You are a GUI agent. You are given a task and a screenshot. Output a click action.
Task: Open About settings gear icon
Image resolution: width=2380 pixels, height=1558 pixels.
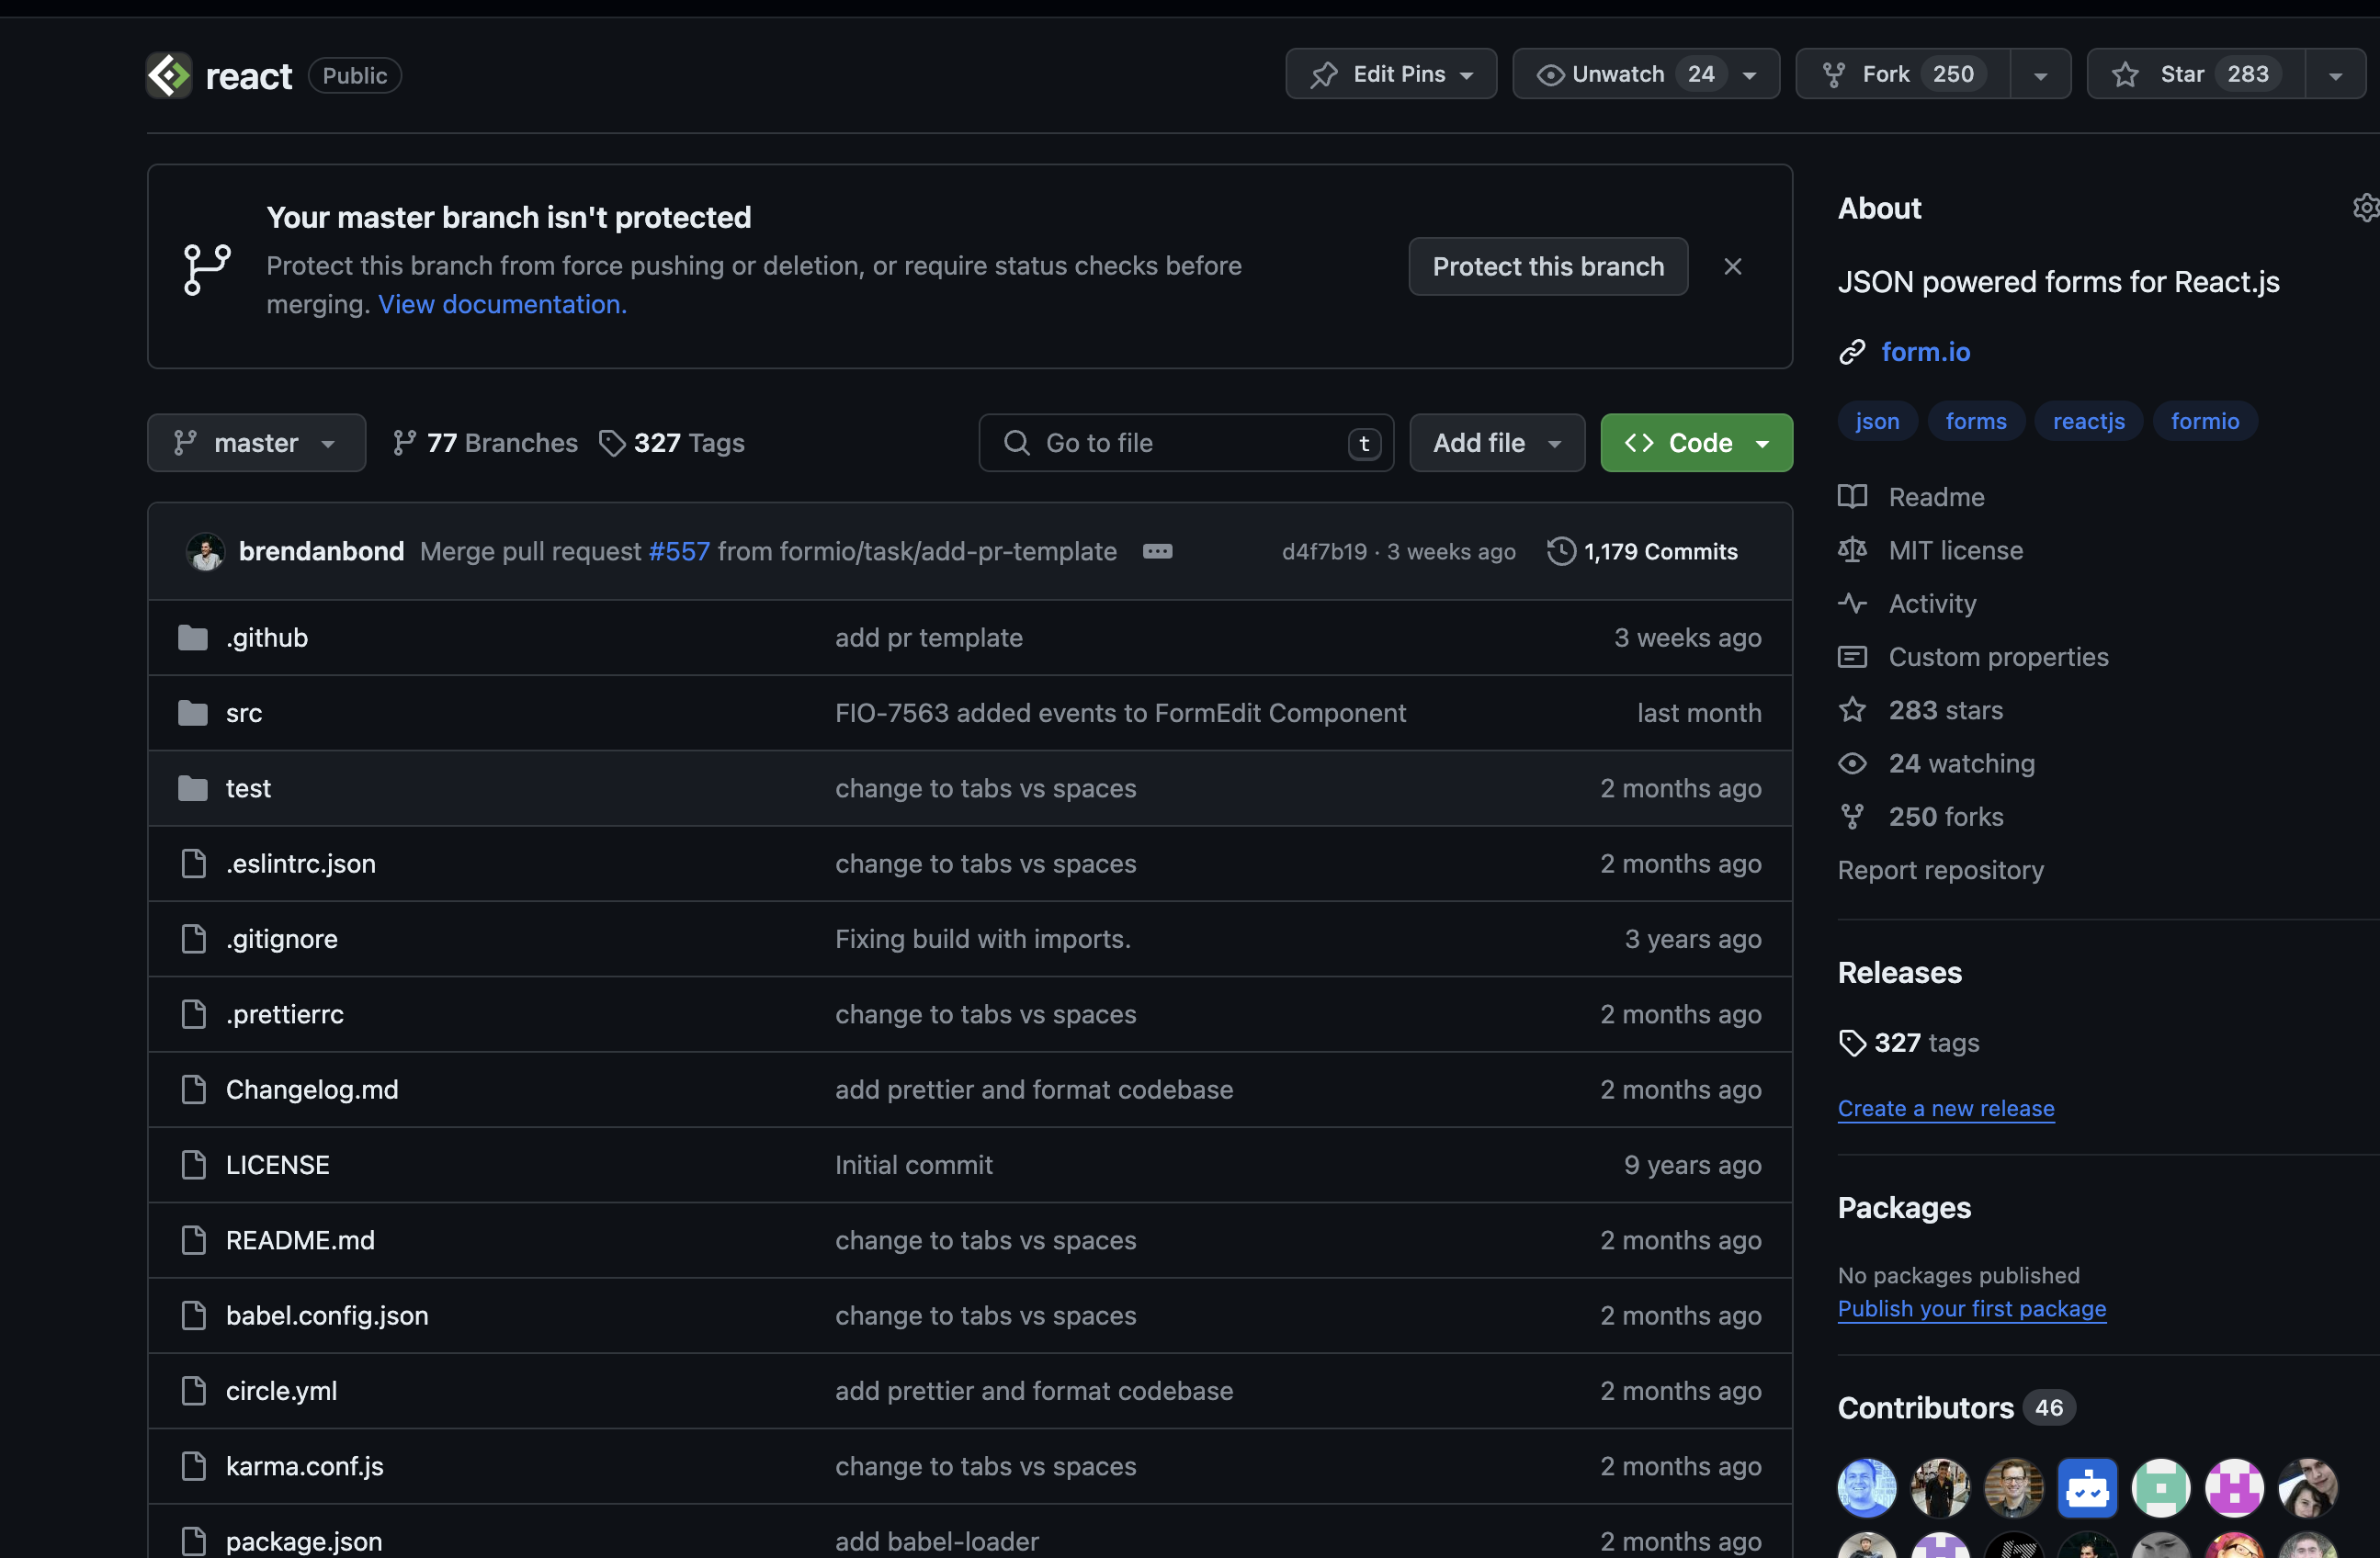pos(2364,208)
